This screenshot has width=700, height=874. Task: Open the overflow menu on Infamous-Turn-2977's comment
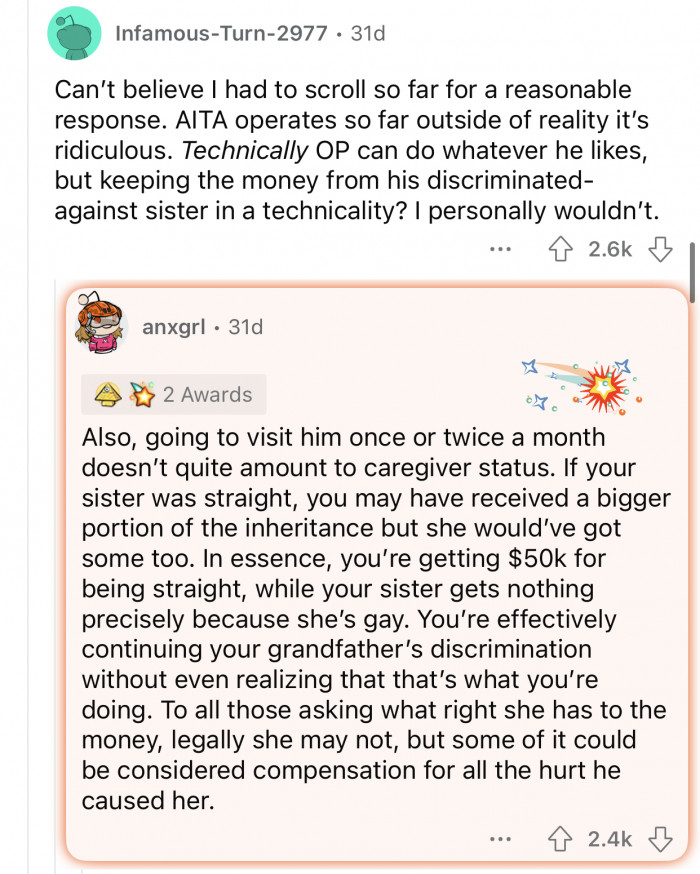(x=499, y=250)
